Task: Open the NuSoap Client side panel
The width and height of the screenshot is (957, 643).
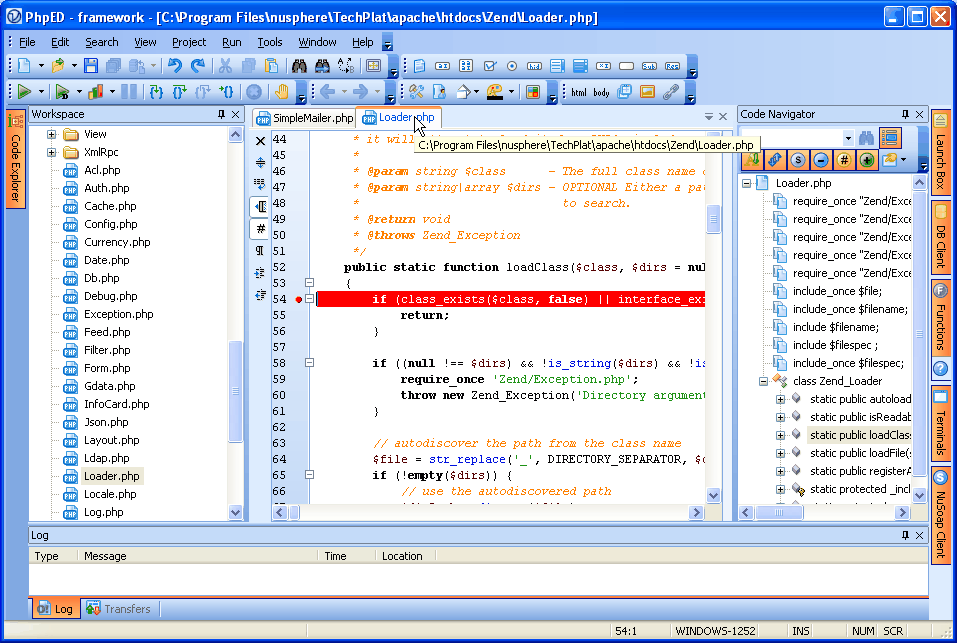Action: (941, 515)
